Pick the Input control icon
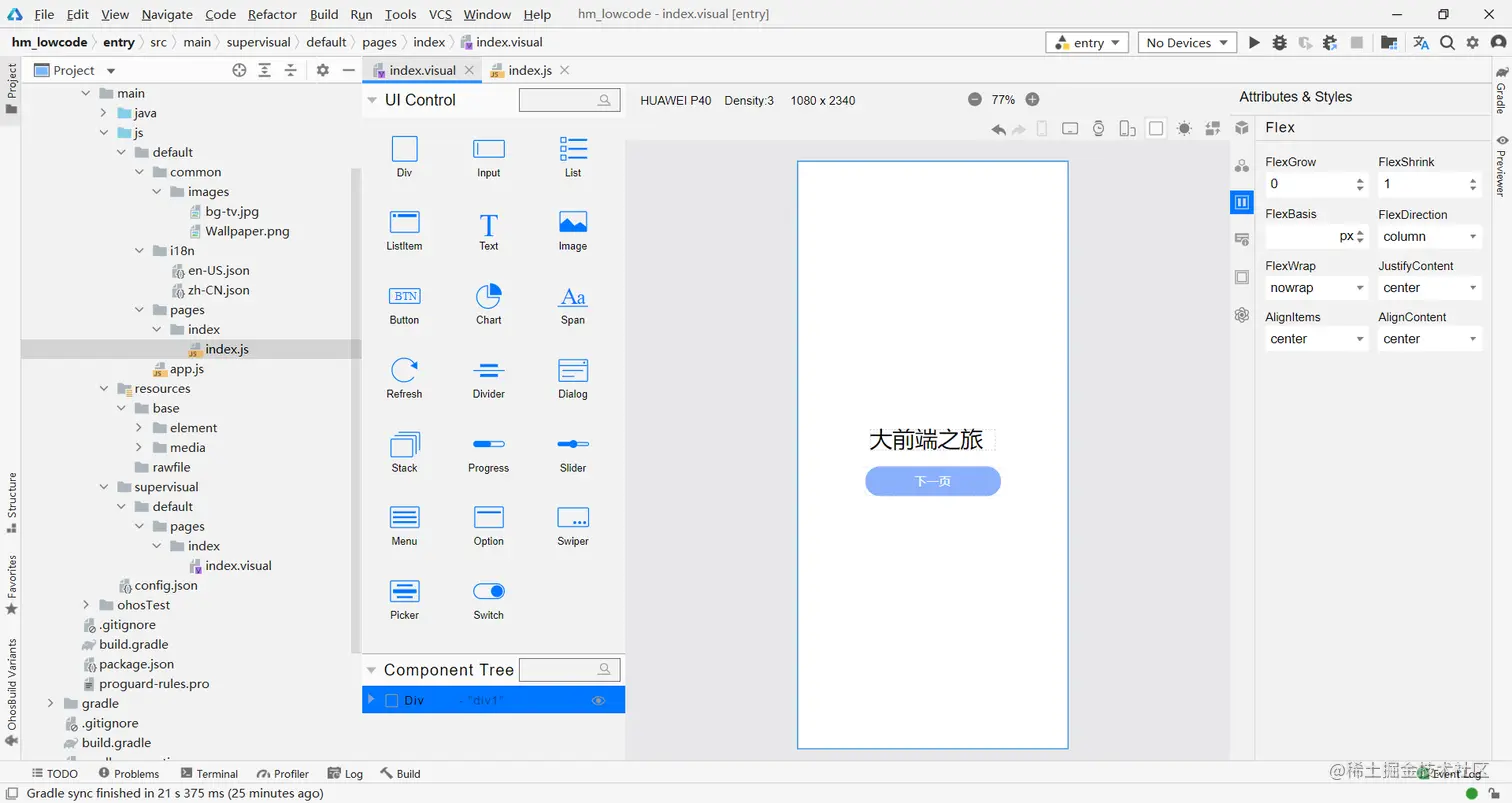1512x803 pixels. (x=488, y=149)
